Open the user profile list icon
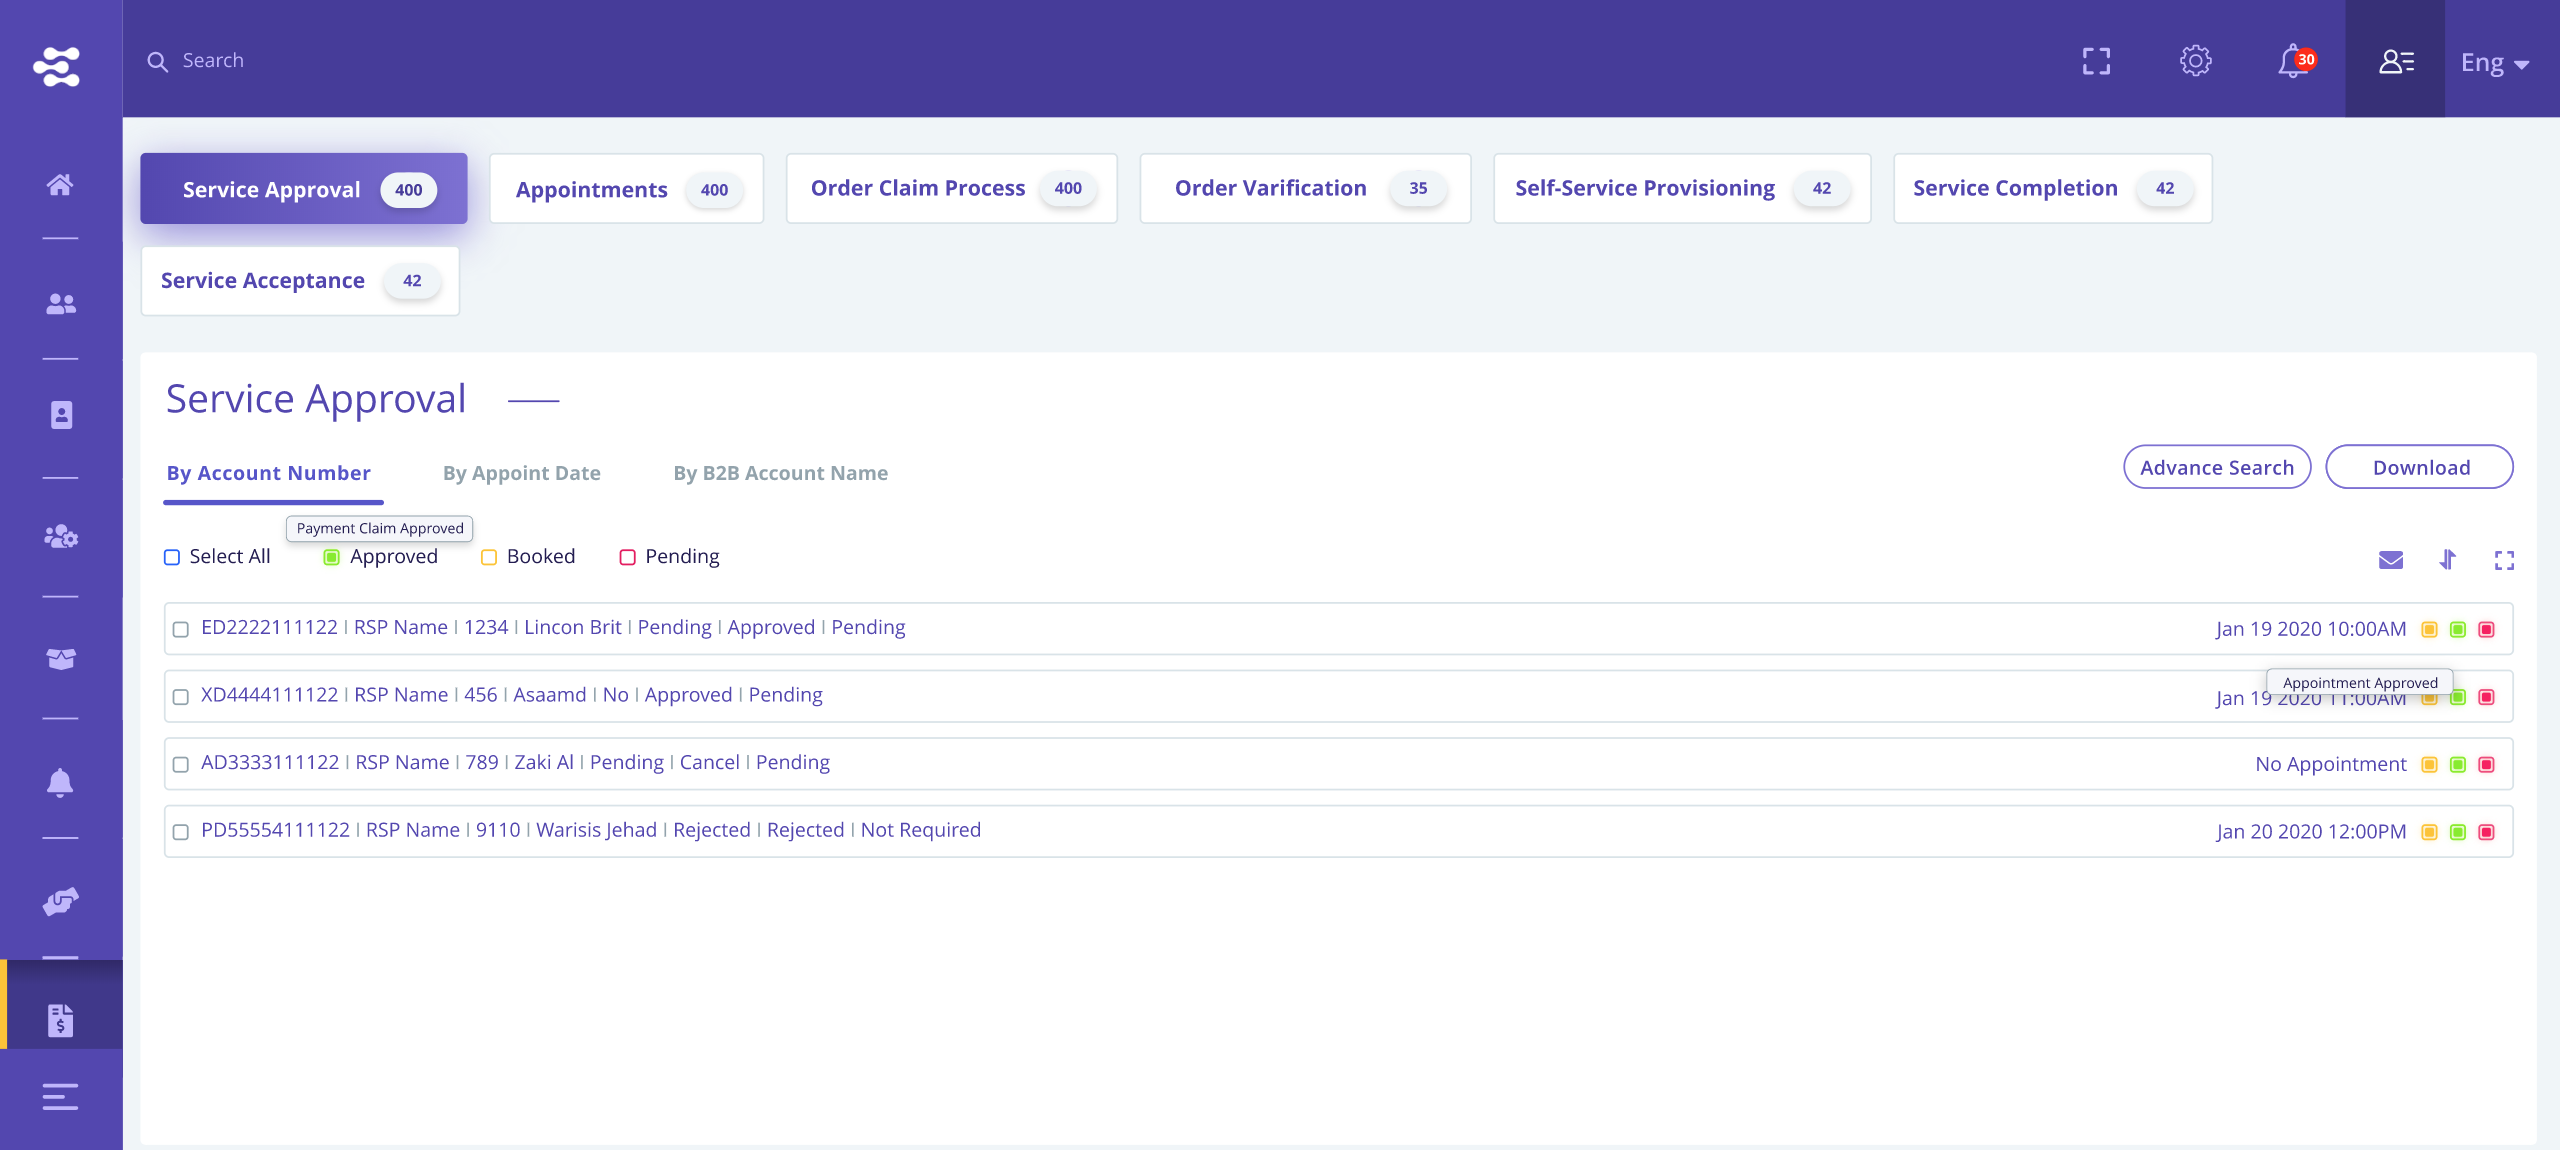Screen dimensions: 2560x1160 pos(2396,62)
